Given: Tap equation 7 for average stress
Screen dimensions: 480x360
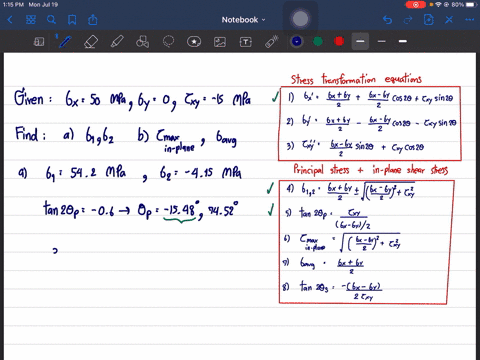Looking at the screenshot, I should (x=323, y=265).
